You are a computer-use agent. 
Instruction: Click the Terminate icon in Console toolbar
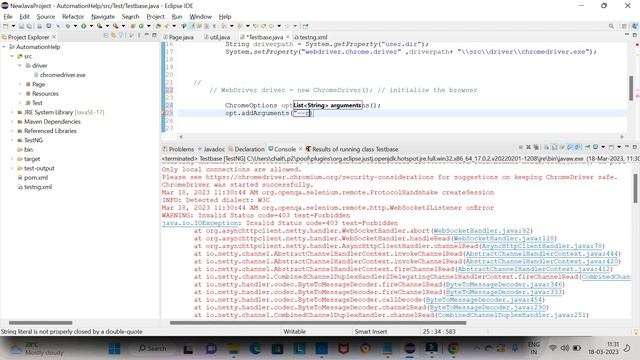pyautogui.click(x=520, y=147)
